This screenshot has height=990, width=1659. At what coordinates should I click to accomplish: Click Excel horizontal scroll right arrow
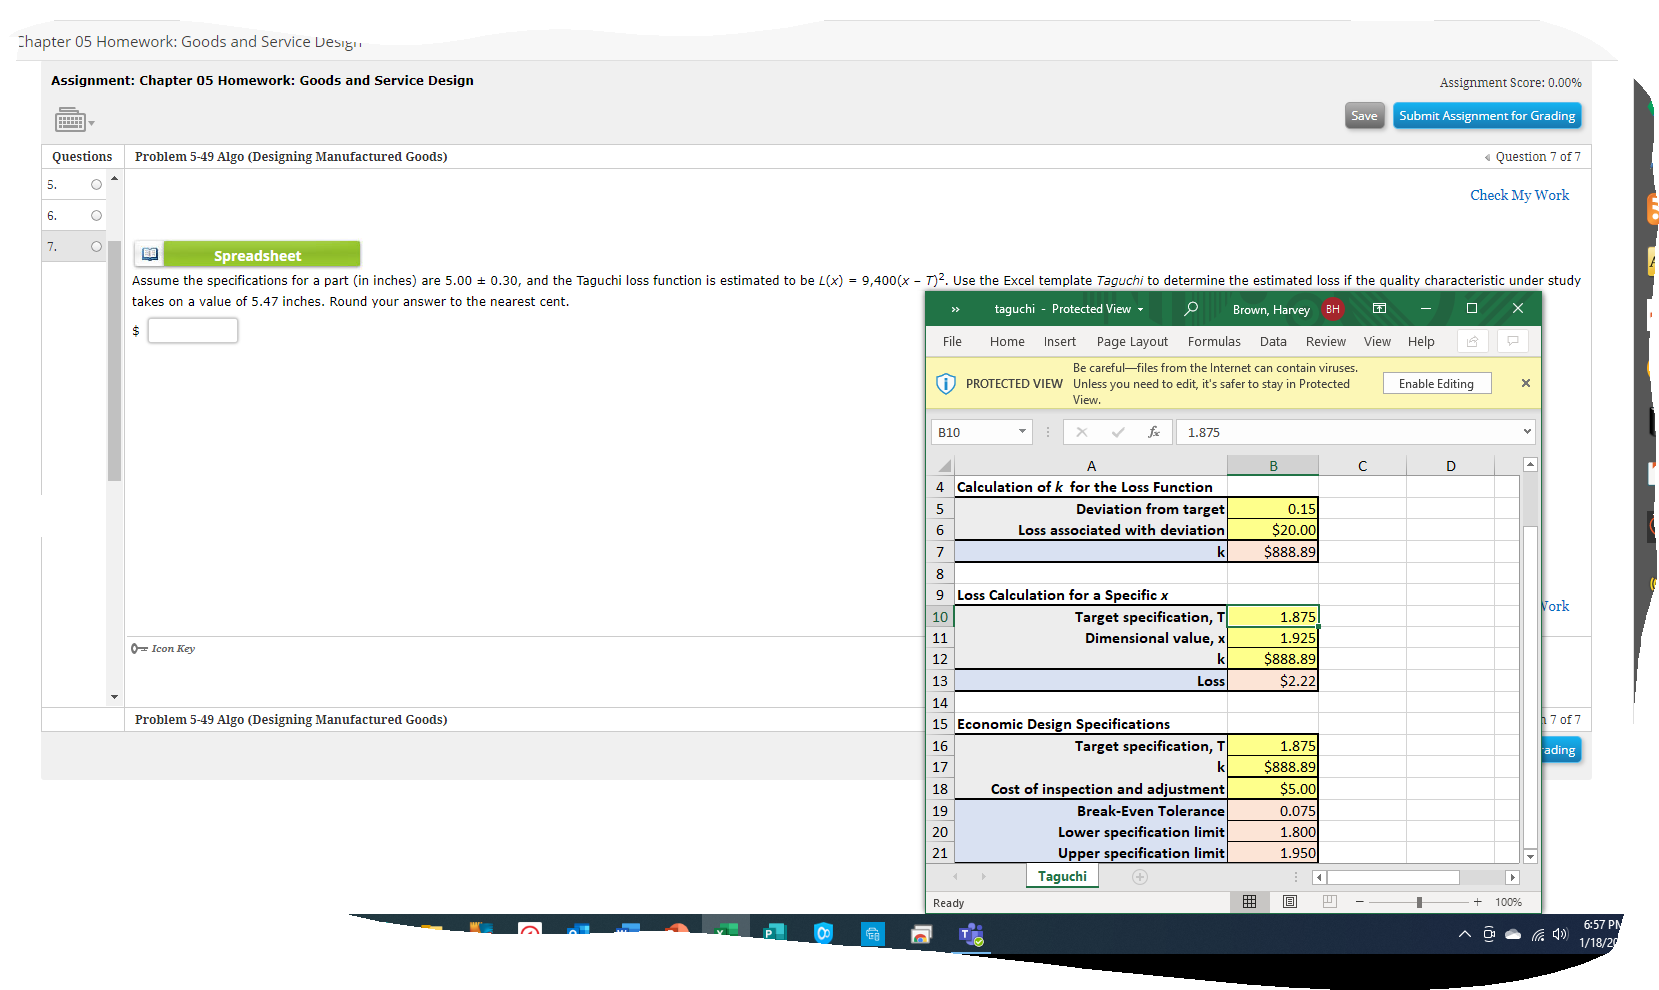click(x=1512, y=878)
